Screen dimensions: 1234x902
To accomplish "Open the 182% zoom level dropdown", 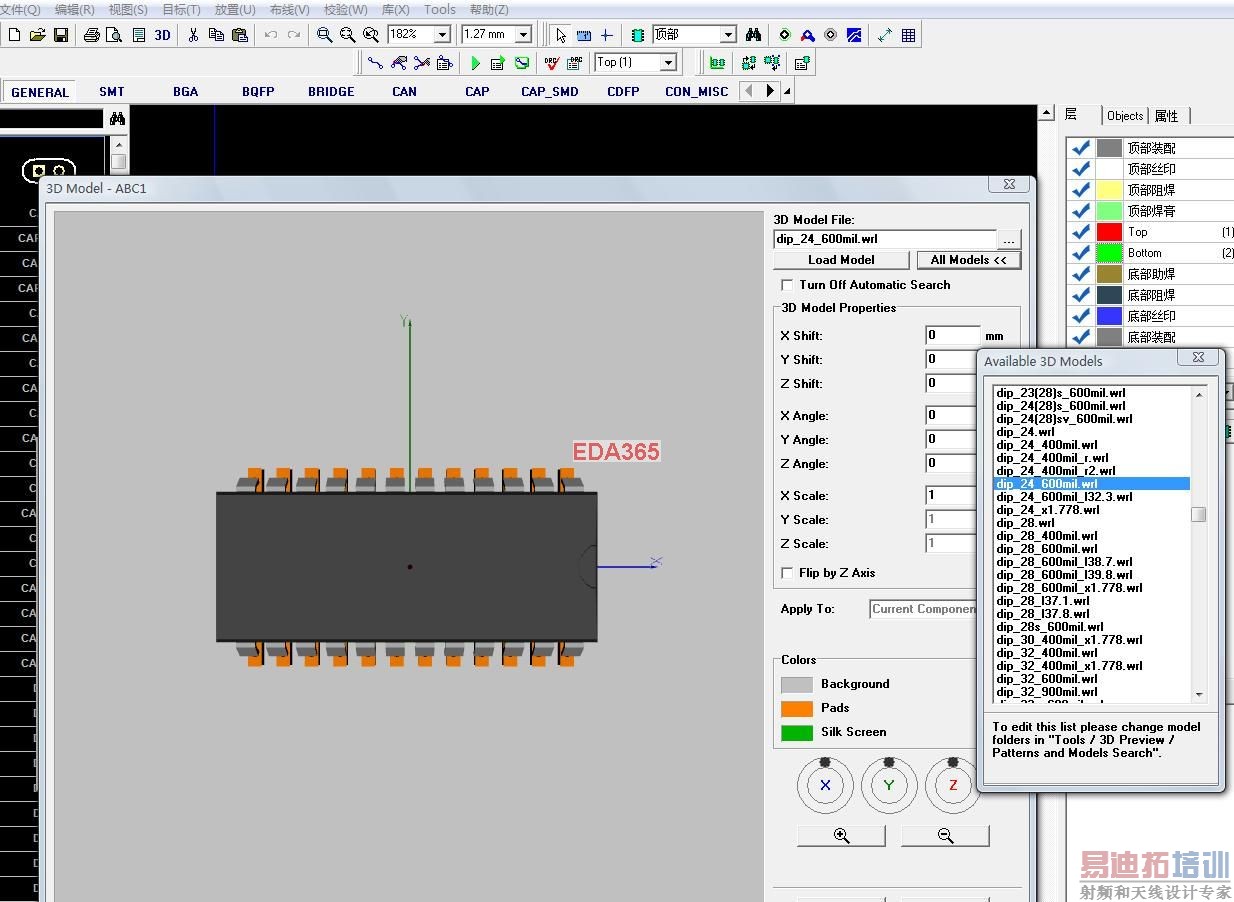I will click(x=442, y=35).
